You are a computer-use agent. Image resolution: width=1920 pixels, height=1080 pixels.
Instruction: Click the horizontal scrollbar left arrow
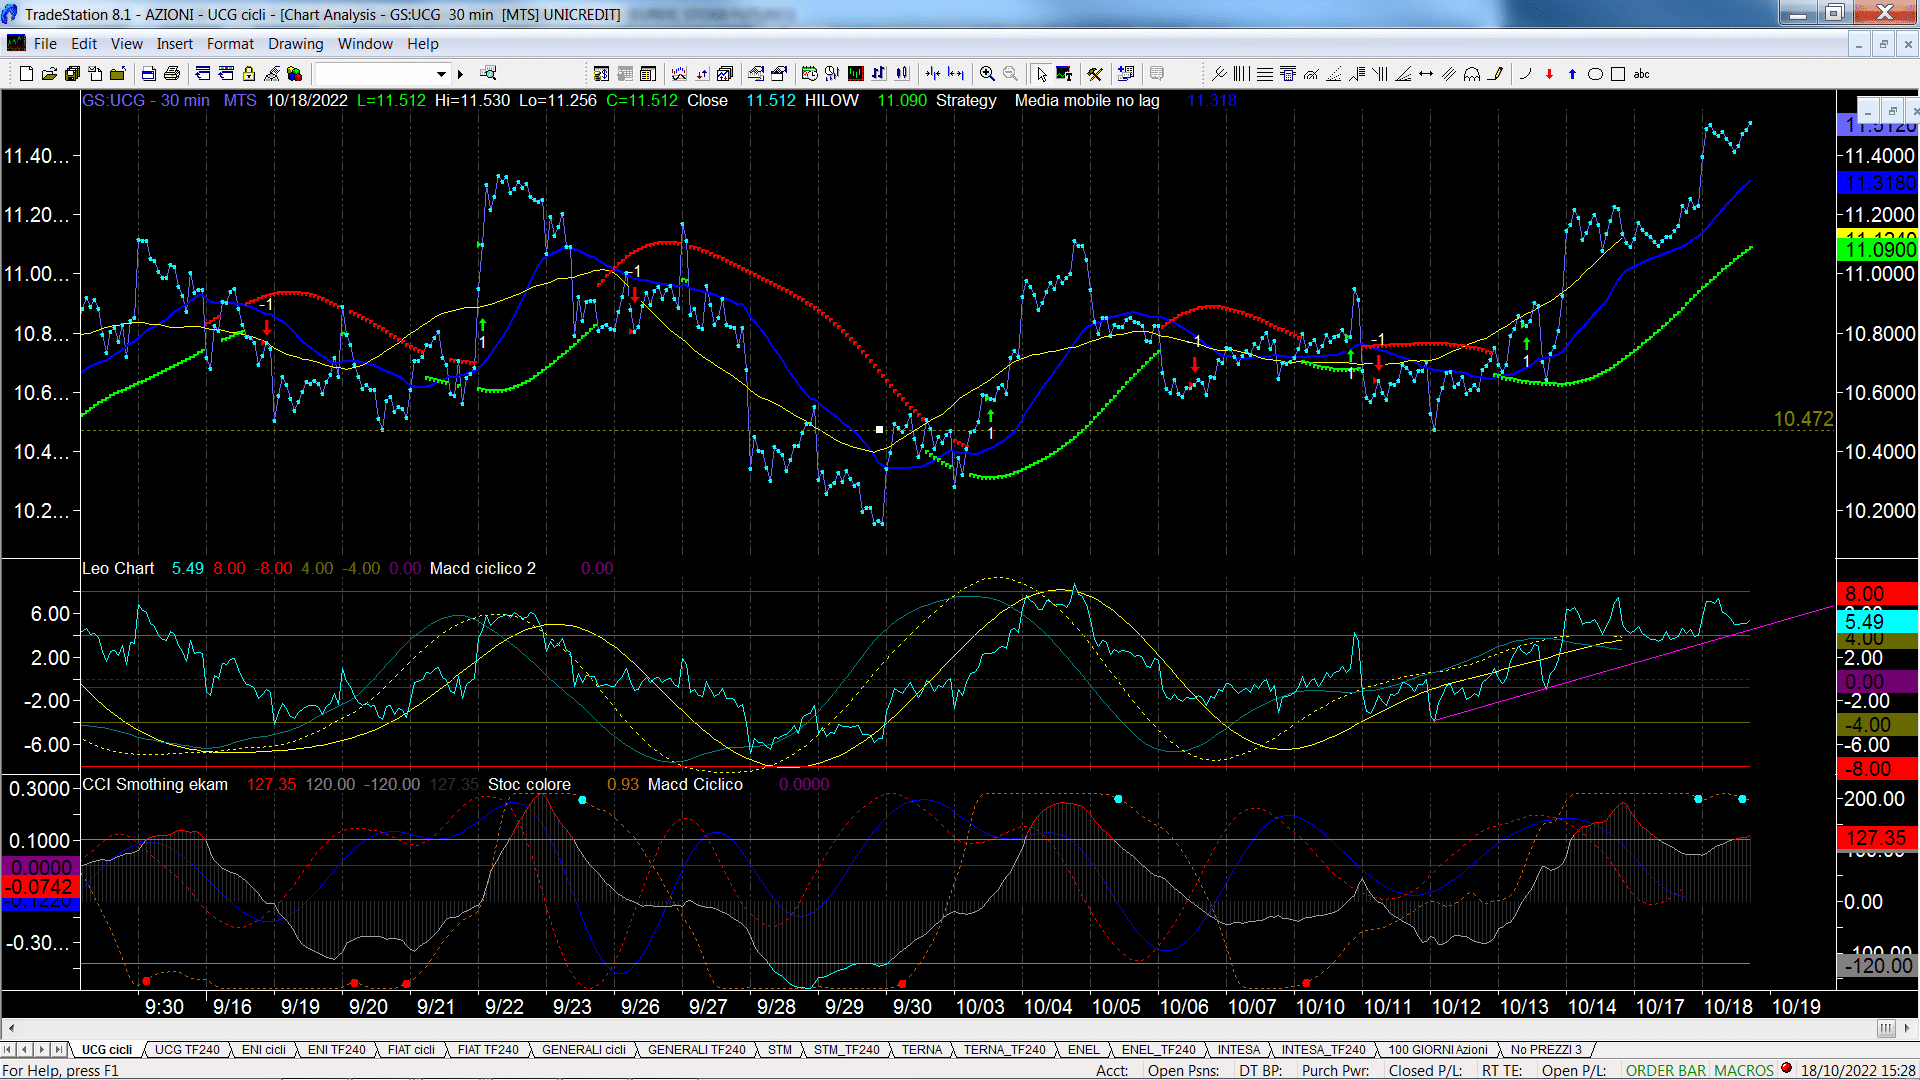point(11,1028)
